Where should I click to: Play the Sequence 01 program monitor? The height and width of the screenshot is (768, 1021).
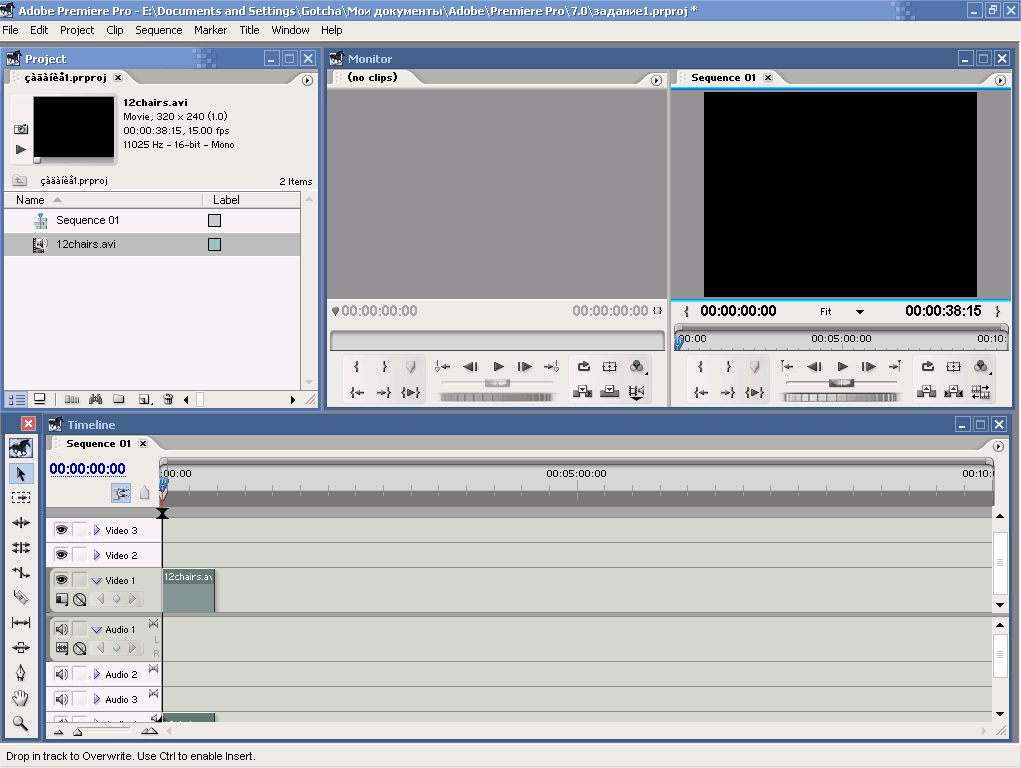pos(842,367)
